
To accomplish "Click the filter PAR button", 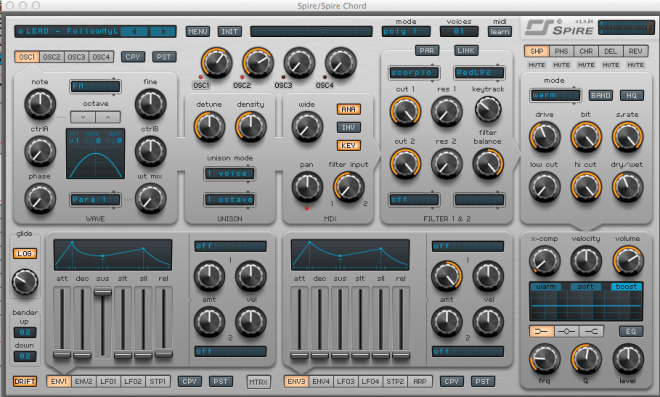I will [x=427, y=51].
